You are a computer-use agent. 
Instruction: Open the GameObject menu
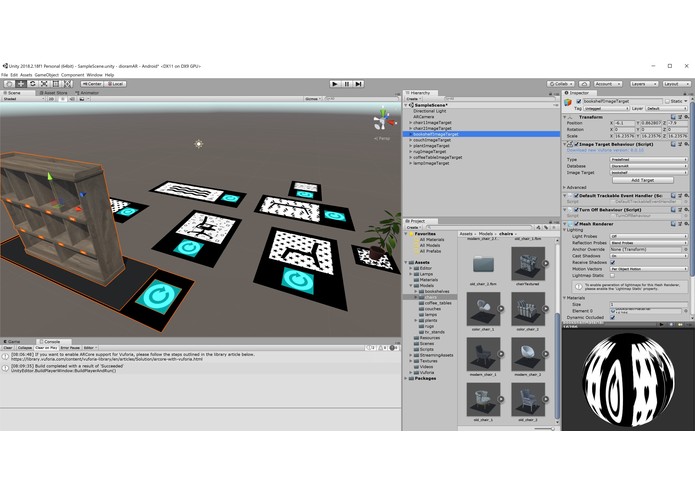[x=47, y=75]
